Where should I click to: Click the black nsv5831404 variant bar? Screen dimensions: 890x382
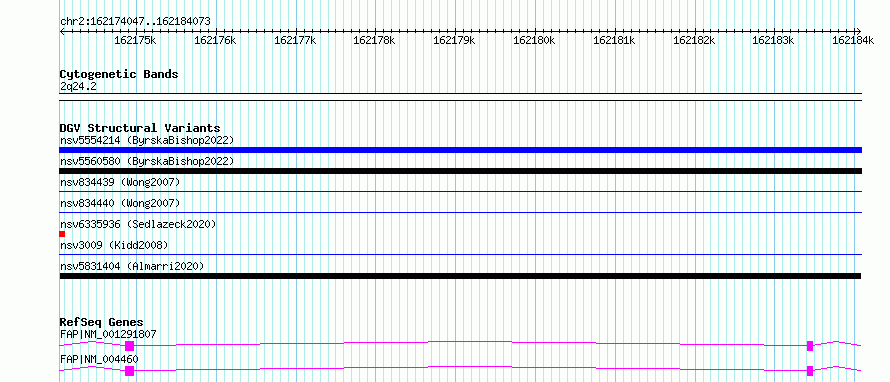pyautogui.click(x=460, y=276)
